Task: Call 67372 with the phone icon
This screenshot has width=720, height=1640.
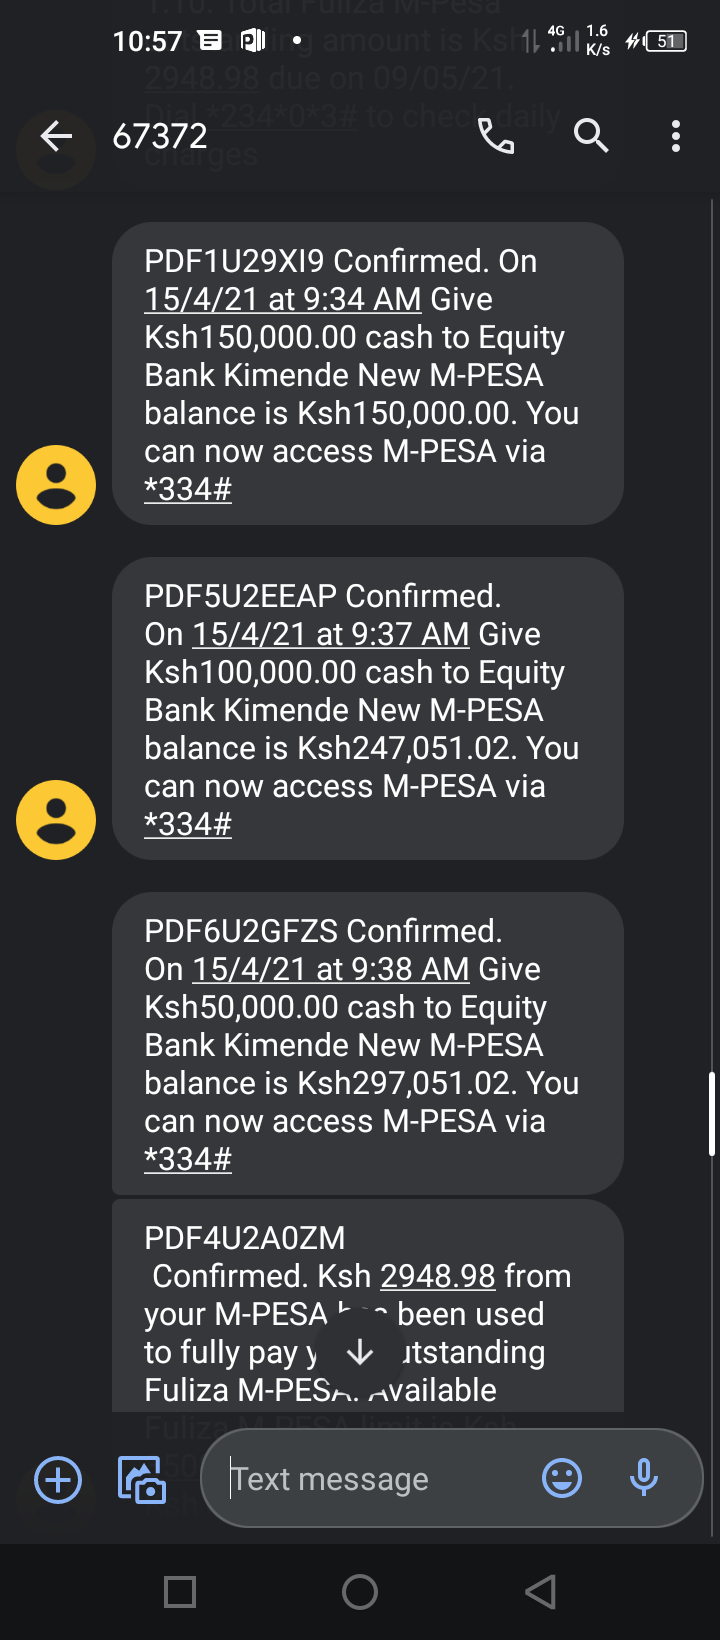Action: pos(496,136)
